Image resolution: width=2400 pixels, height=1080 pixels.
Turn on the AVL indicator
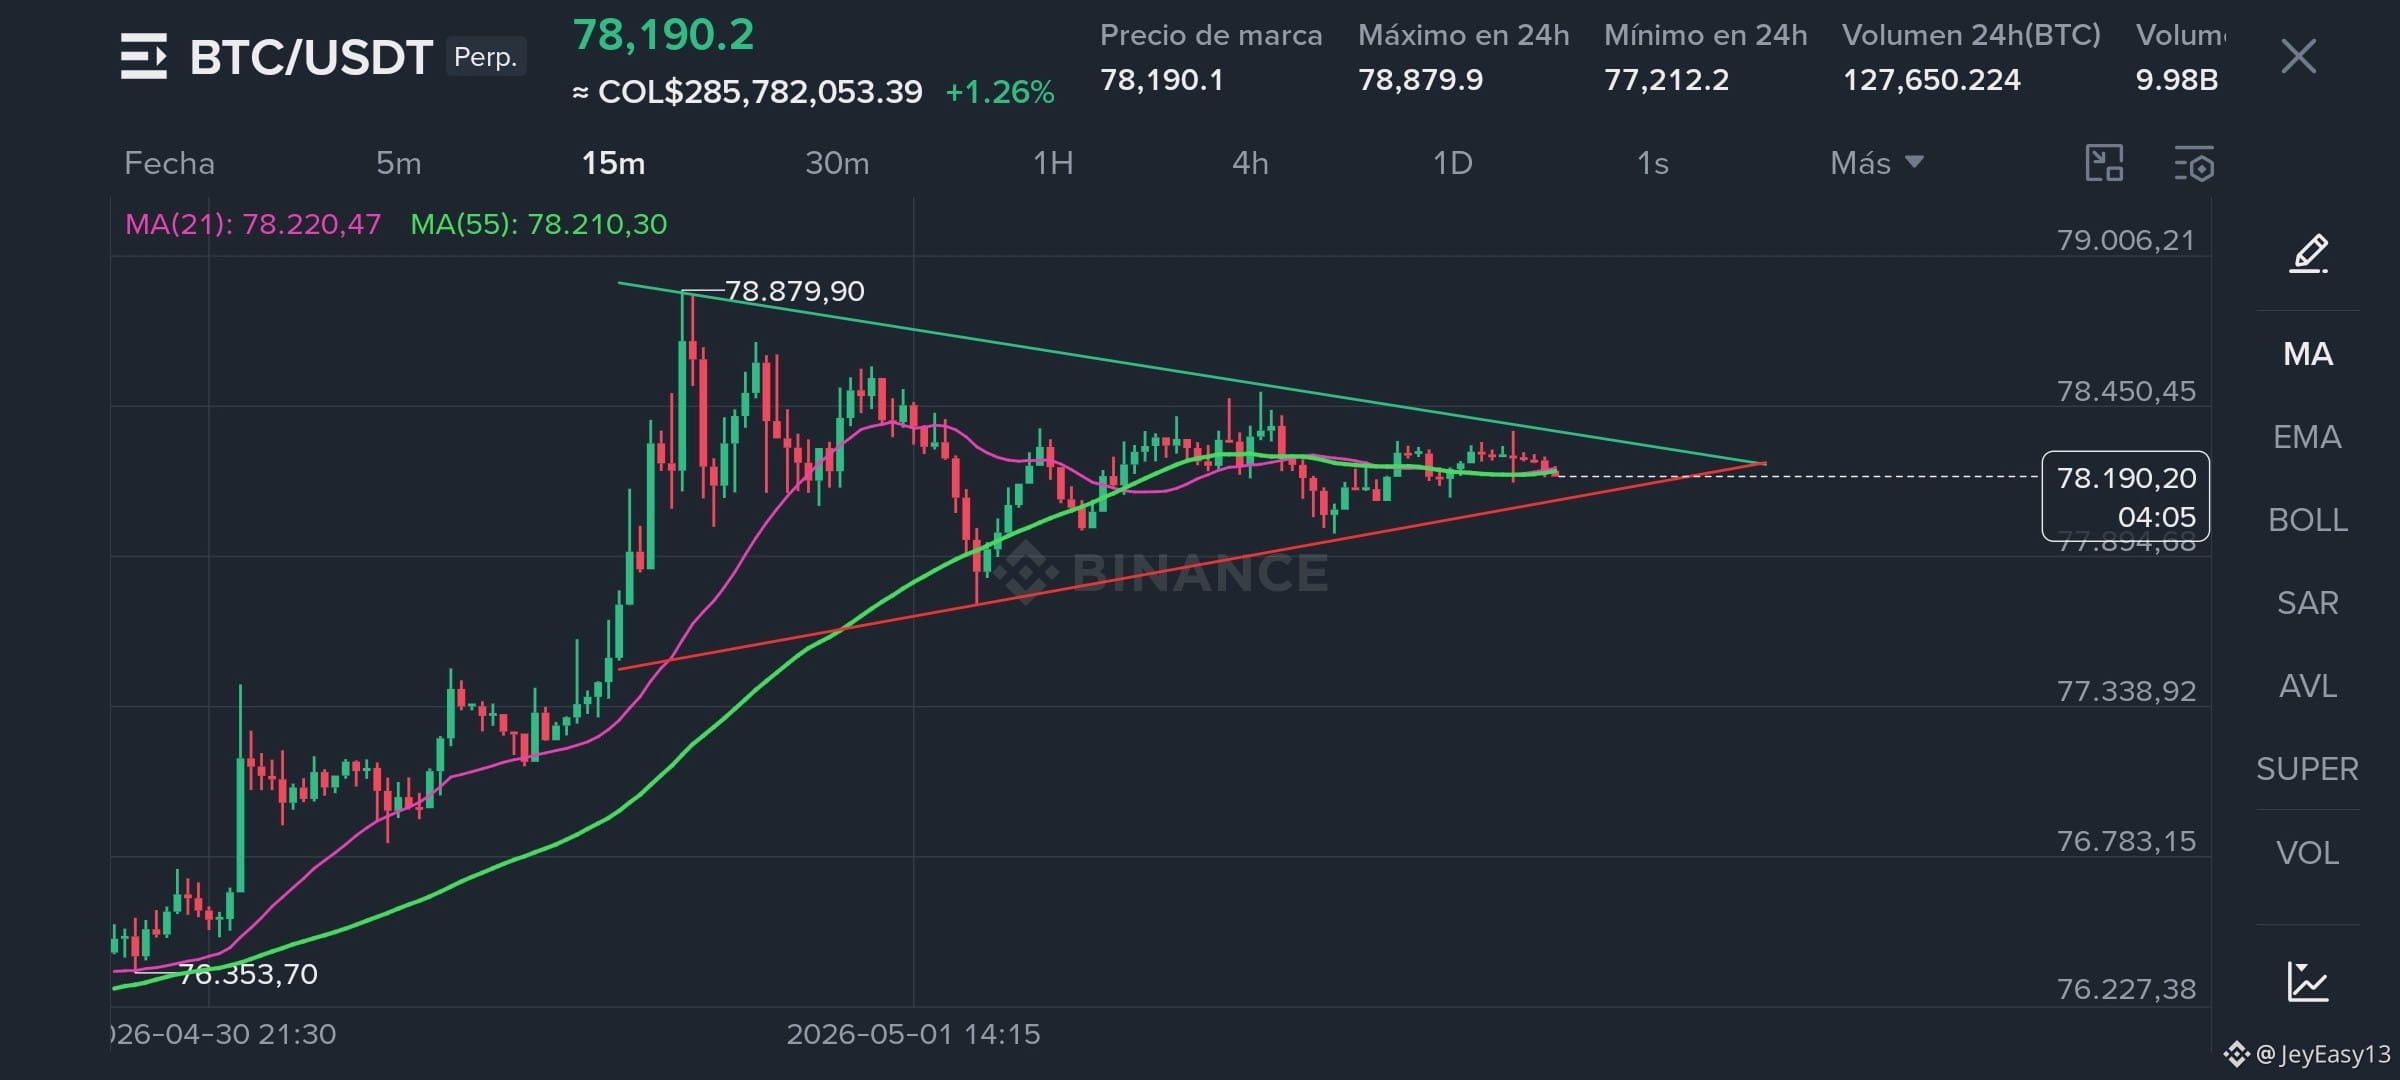click(2308, 686)
